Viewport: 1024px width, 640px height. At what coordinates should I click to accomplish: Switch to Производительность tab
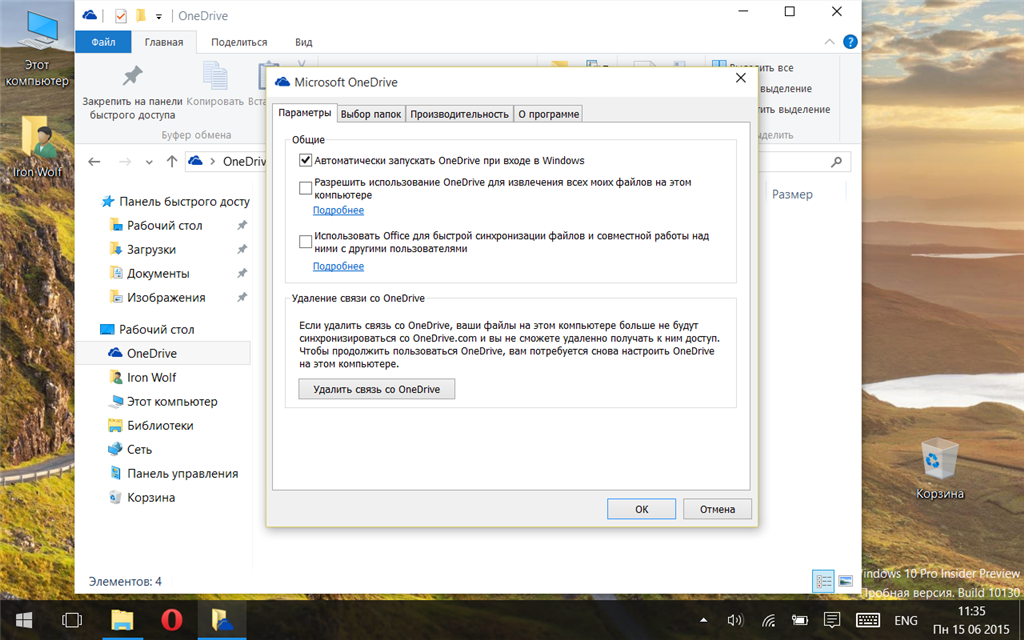click(459, 114)
